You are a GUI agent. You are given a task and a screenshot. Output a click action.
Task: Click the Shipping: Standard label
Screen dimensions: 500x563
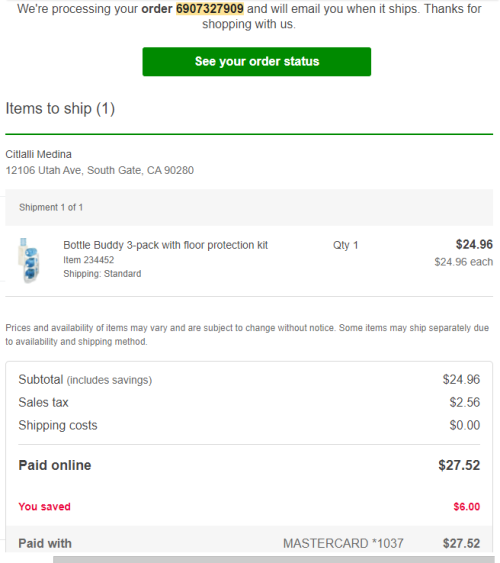(102, 274)
